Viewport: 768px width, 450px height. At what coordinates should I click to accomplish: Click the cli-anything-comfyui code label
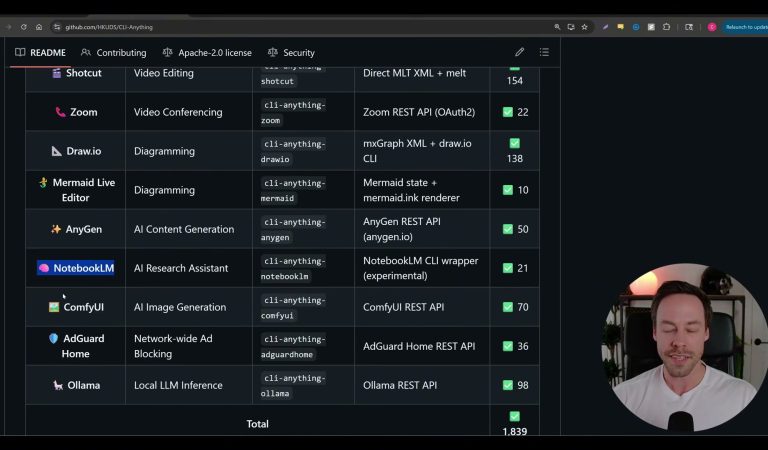pos(293,308)
